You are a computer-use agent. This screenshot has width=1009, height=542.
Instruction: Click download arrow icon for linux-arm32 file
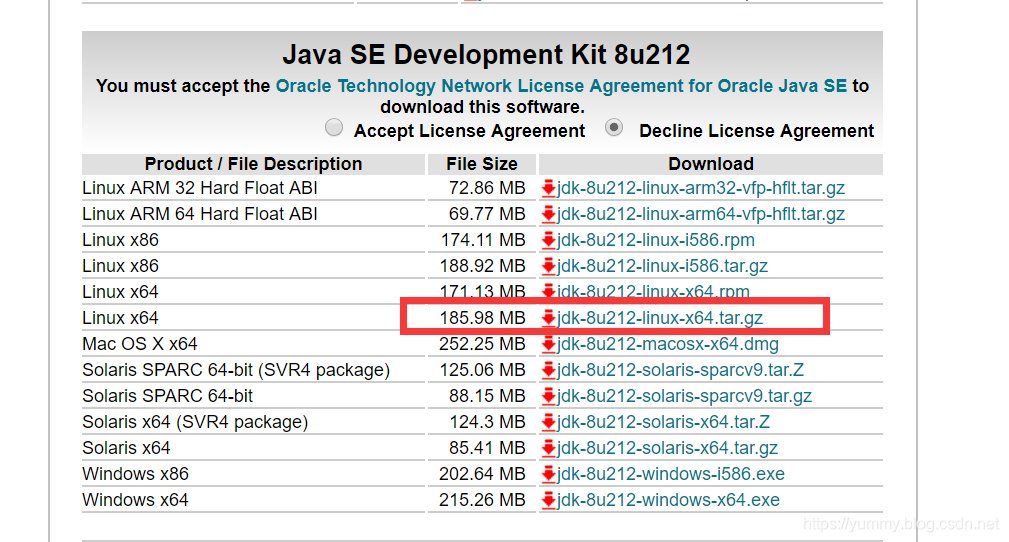pyautogui.click(x=549, y=189)
